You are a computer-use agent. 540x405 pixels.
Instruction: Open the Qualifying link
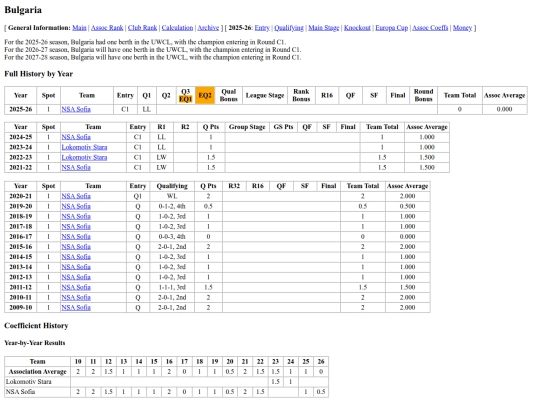point(289,28)
